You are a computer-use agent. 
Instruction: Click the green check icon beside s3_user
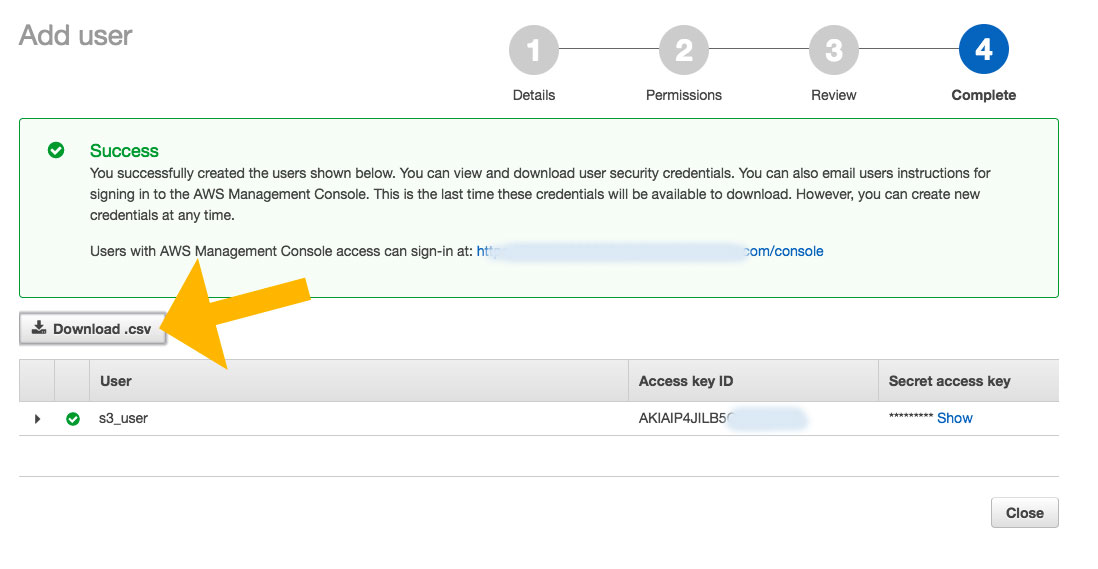(x=73, y=419)
